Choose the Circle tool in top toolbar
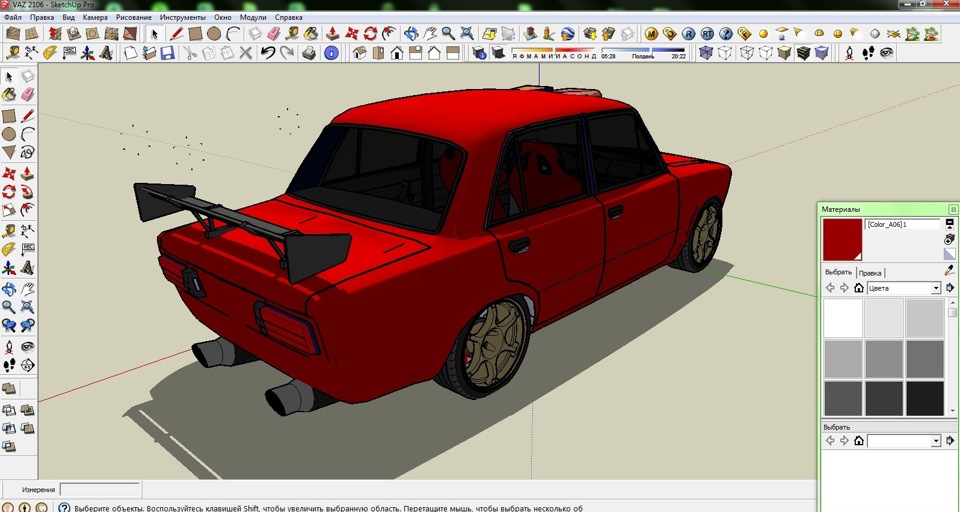 pyautogui.click(x=214, y=33)
